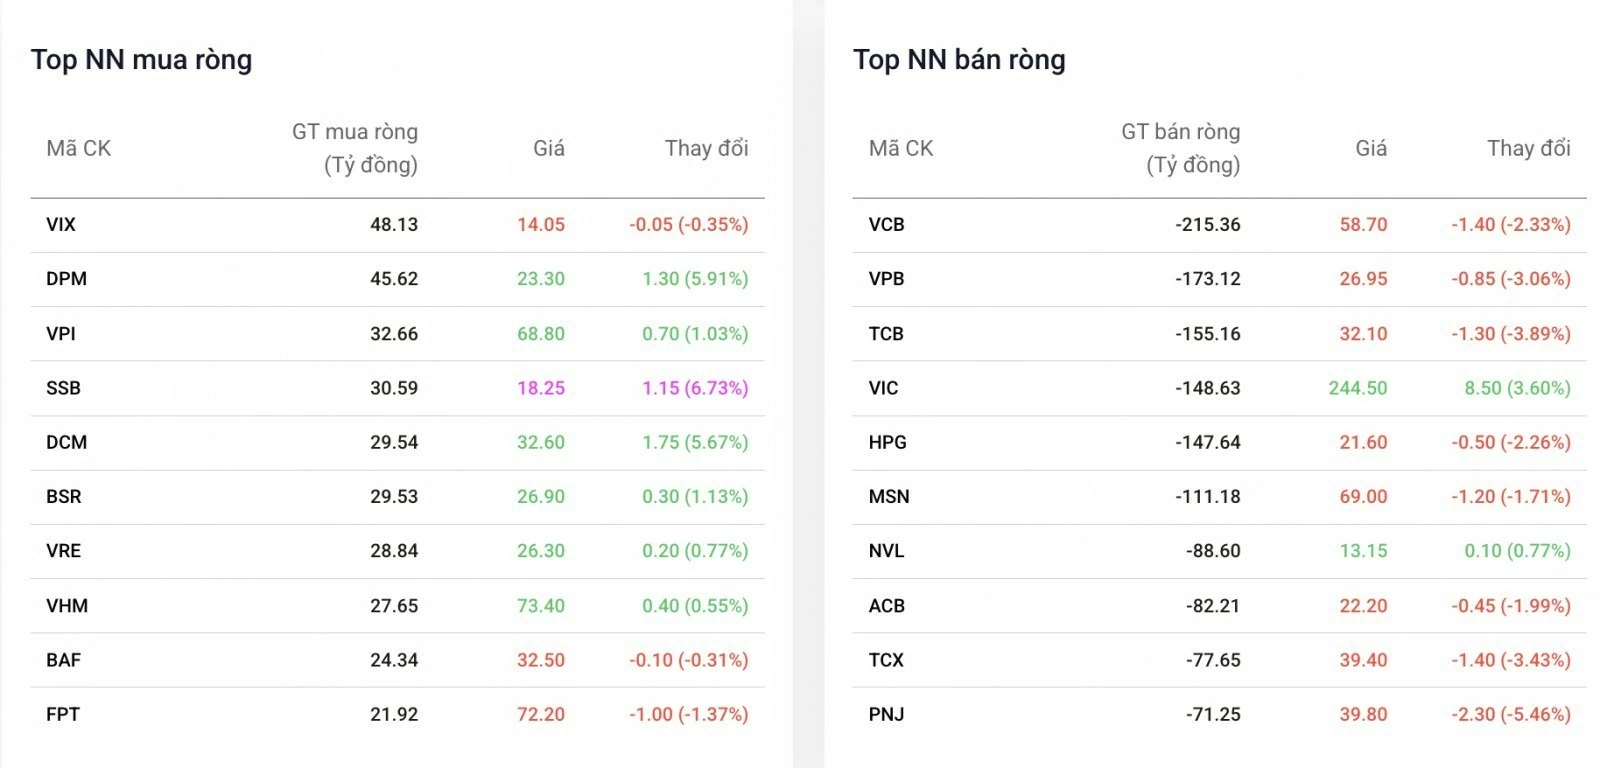Click DCM change 1.75 (5.67%)
Viewport: 1600px width, 768px height.
[695, 442]
